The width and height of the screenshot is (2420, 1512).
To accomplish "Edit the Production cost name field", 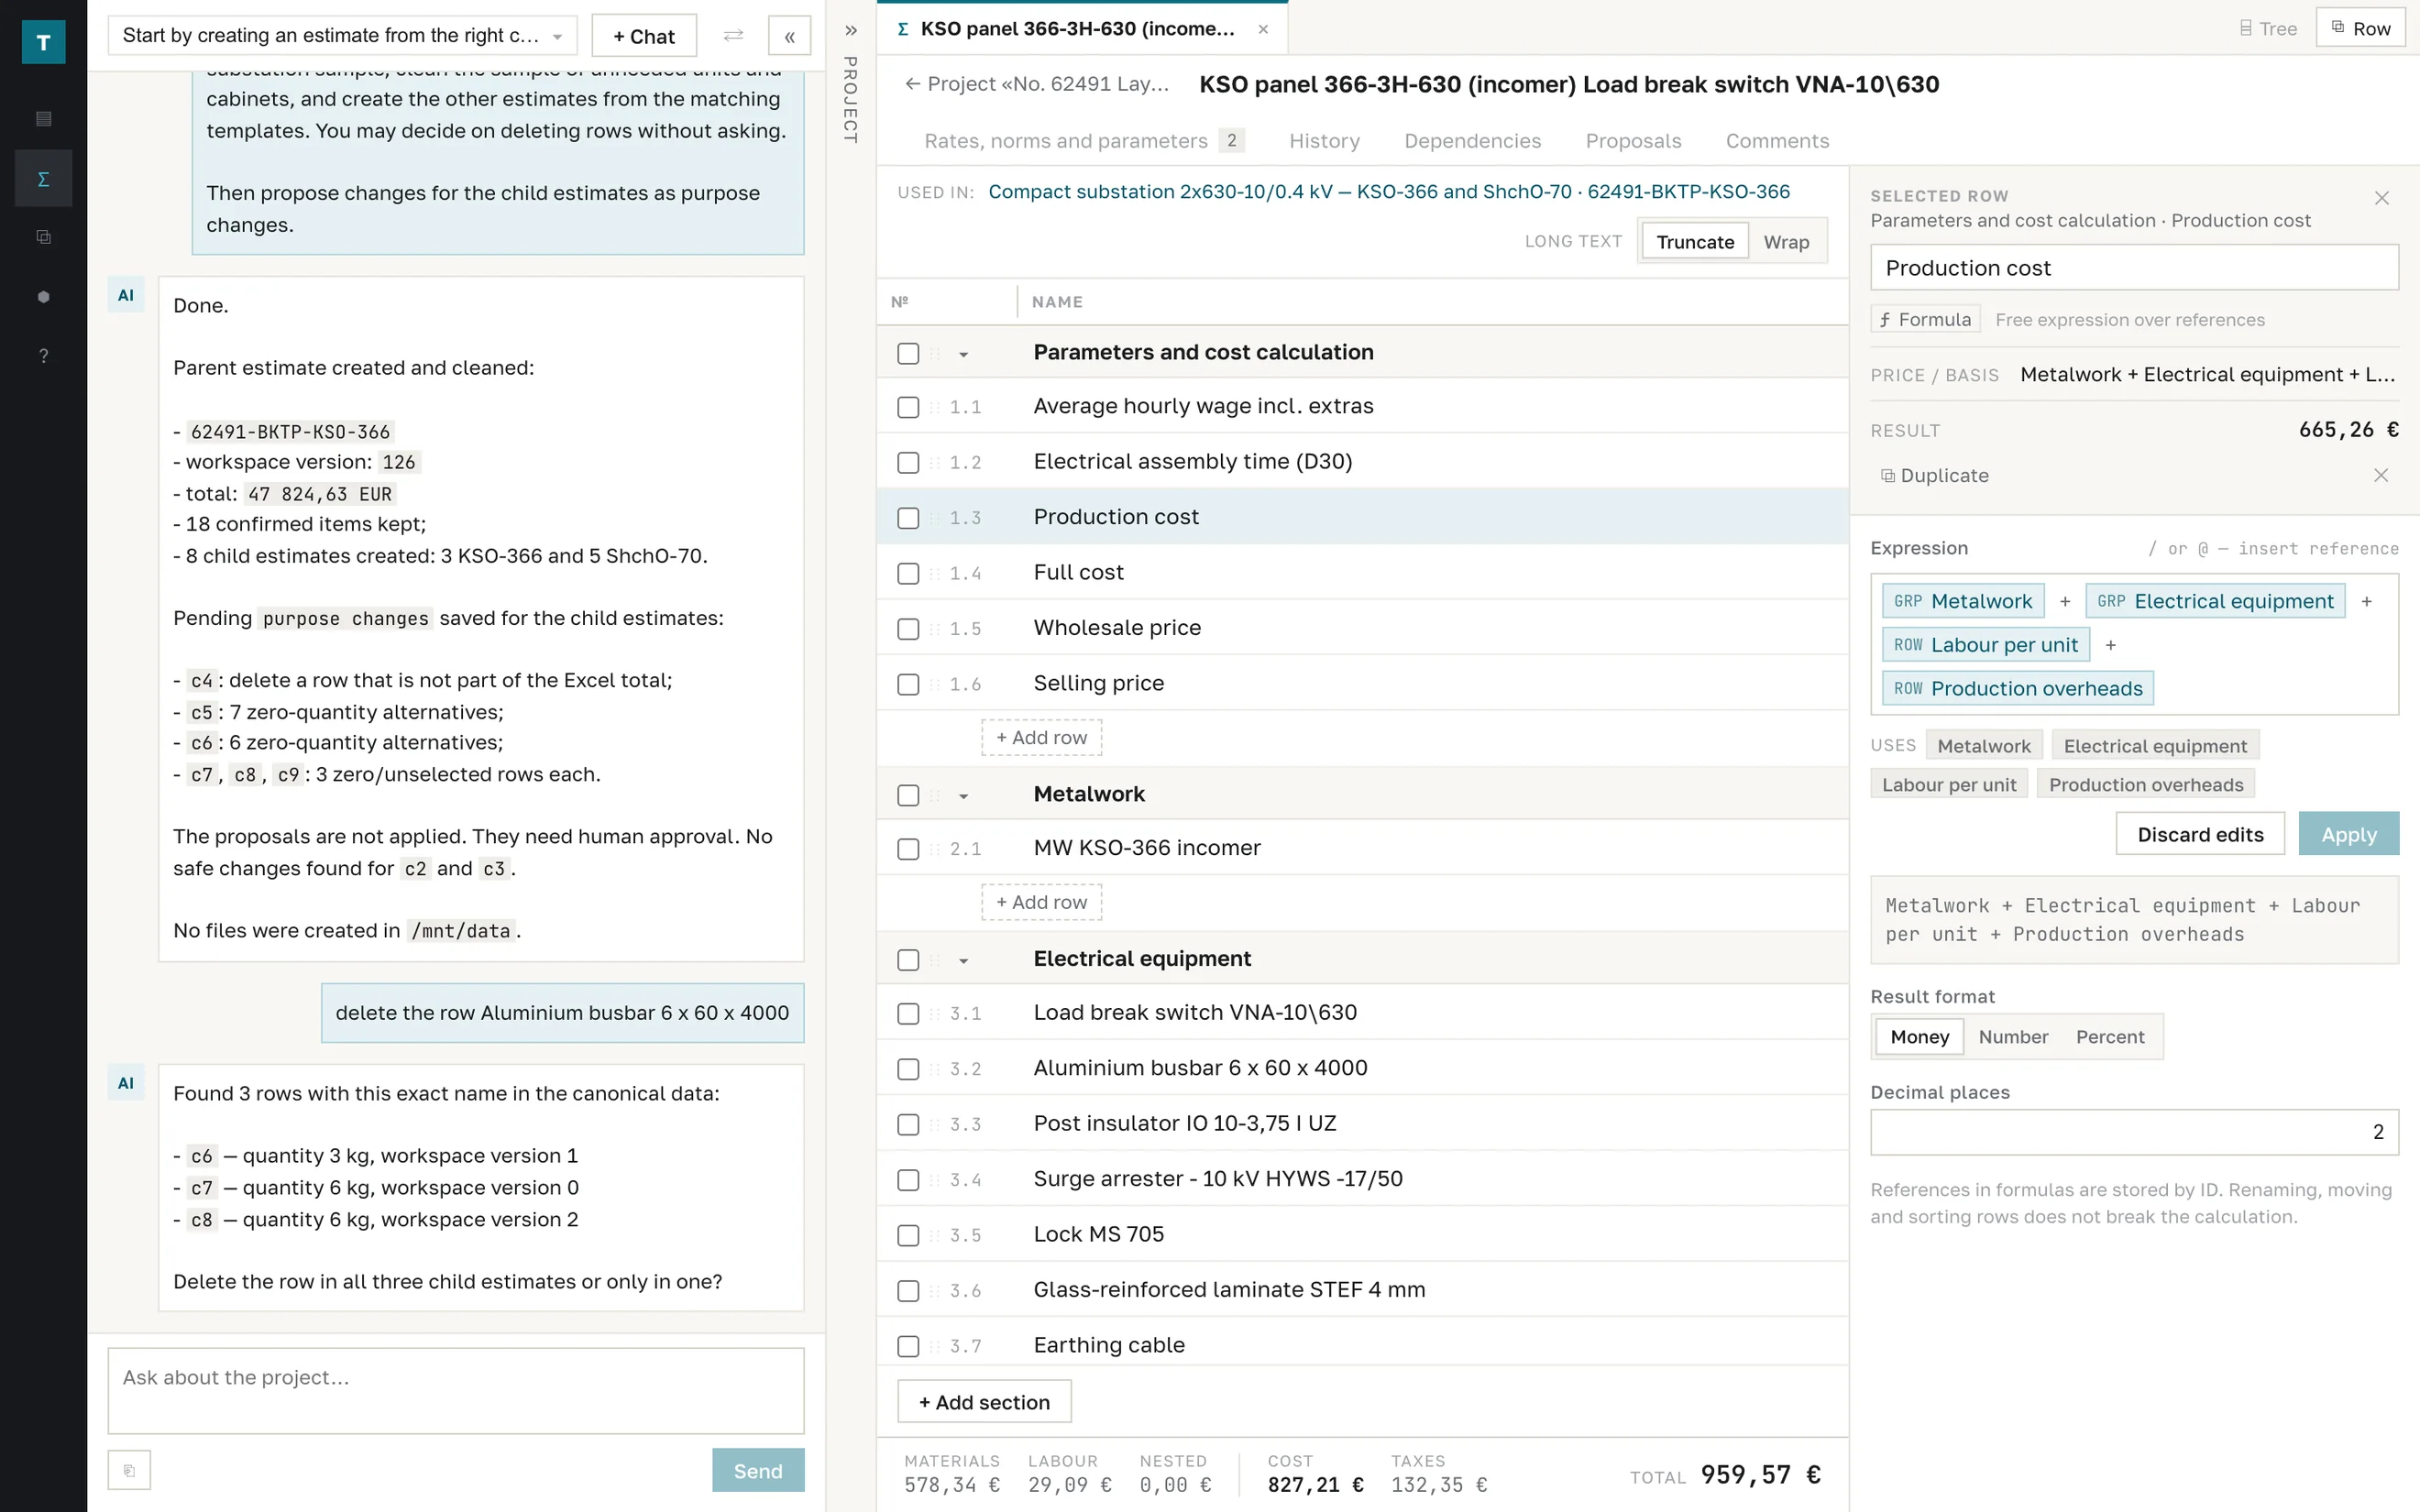I will (x=2134, y=268).
